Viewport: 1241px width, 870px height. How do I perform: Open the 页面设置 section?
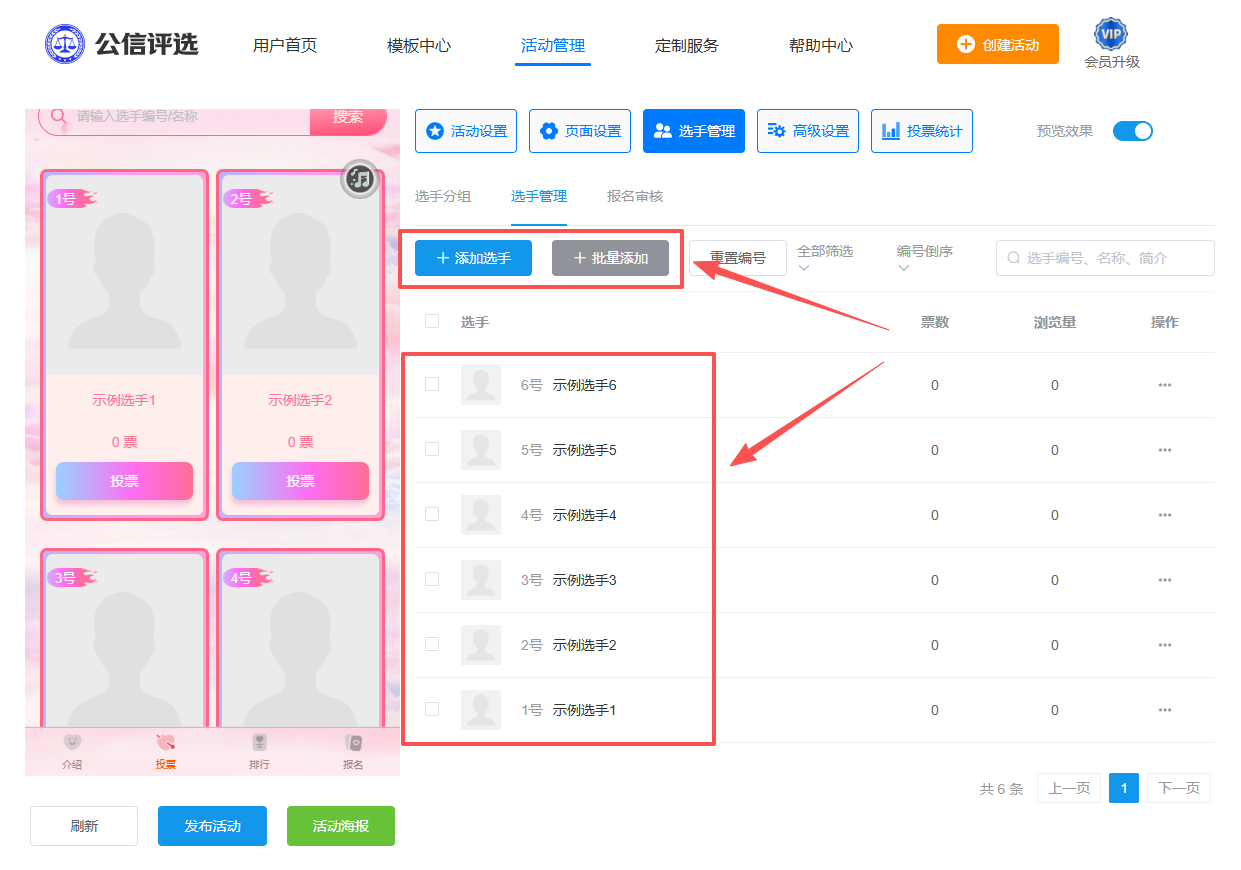tap(580, 131)
